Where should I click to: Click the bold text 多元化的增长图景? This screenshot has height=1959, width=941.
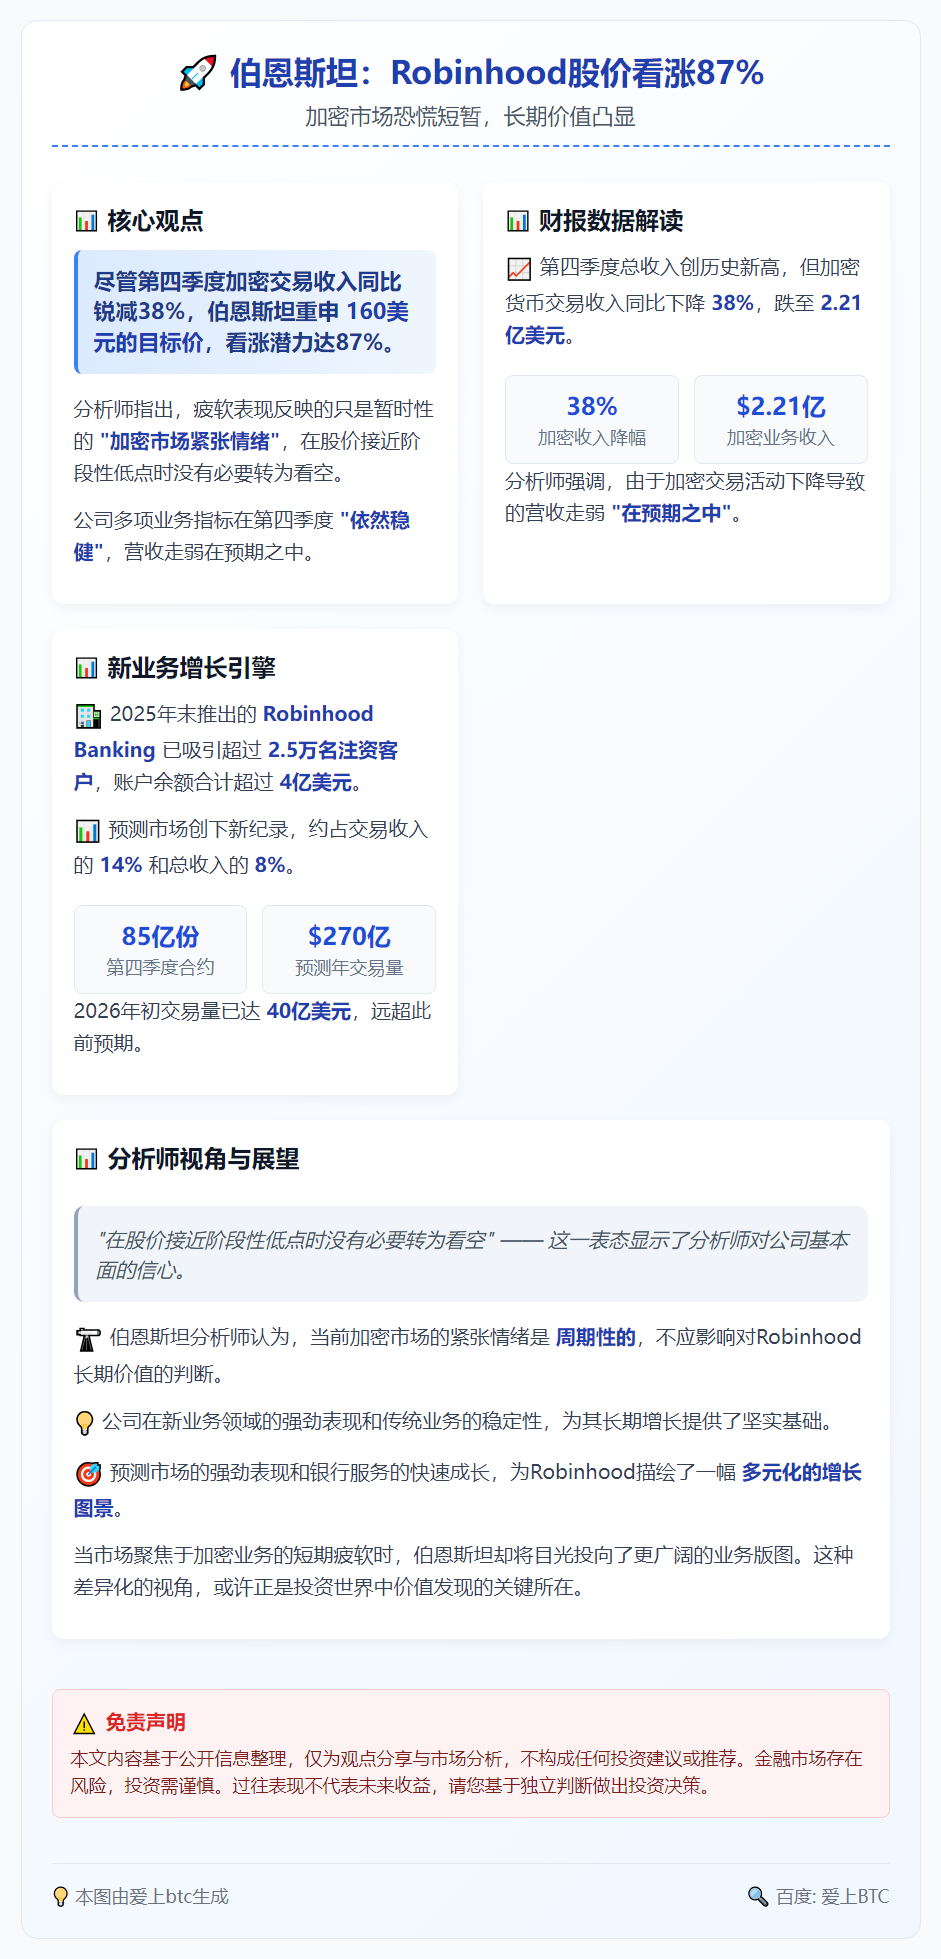468,1490
